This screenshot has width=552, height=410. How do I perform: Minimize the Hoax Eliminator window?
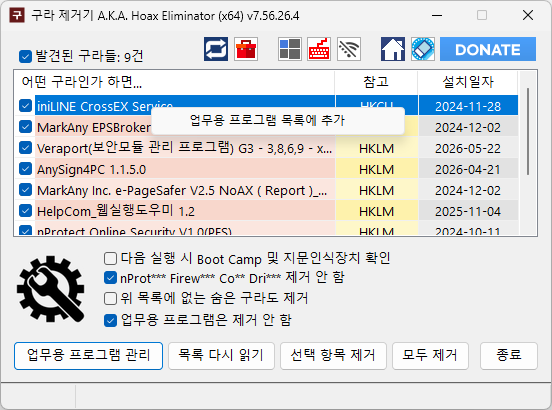437,15
